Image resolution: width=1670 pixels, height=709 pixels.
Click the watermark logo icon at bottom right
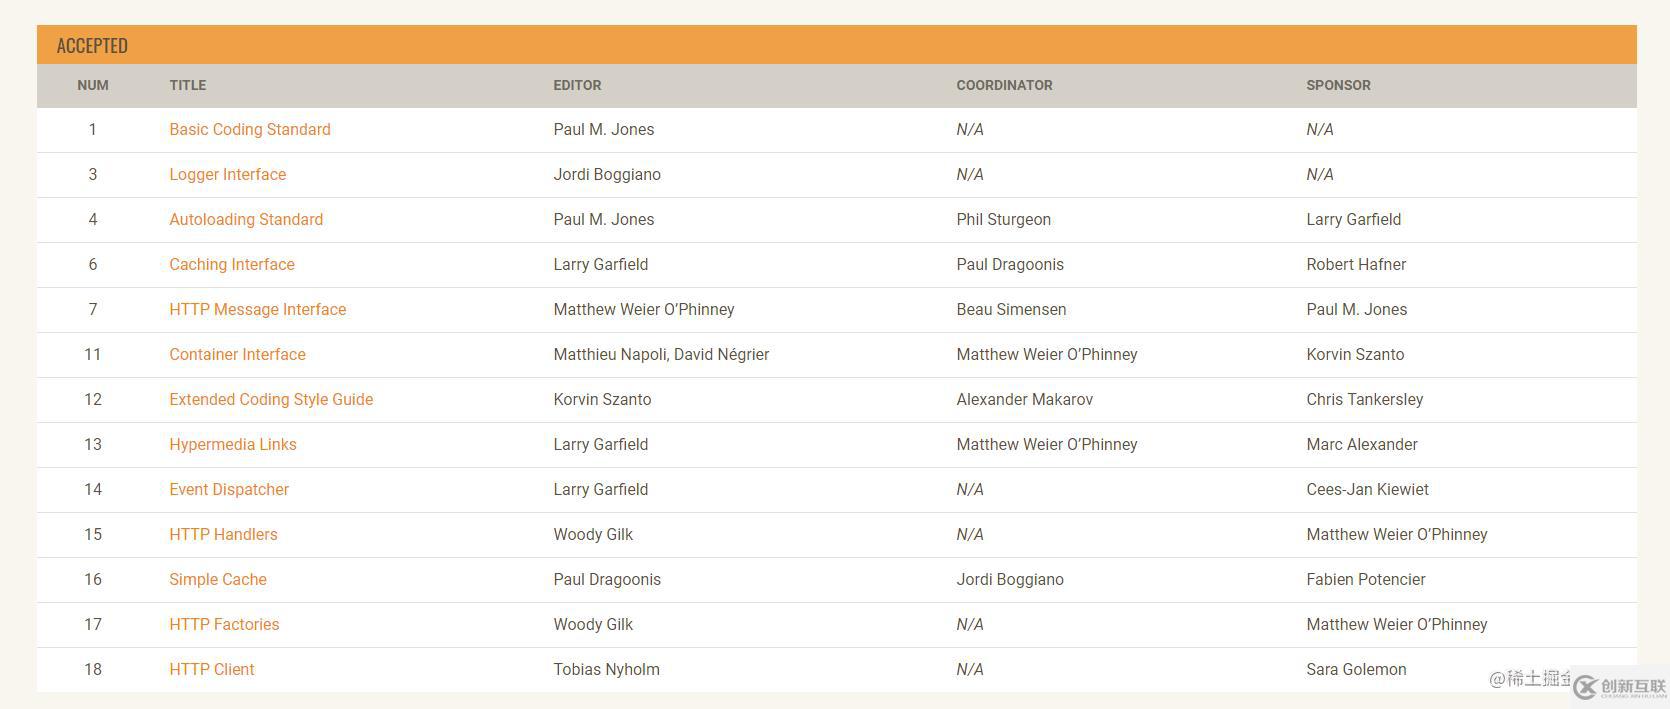click(x=1585, y=686)
